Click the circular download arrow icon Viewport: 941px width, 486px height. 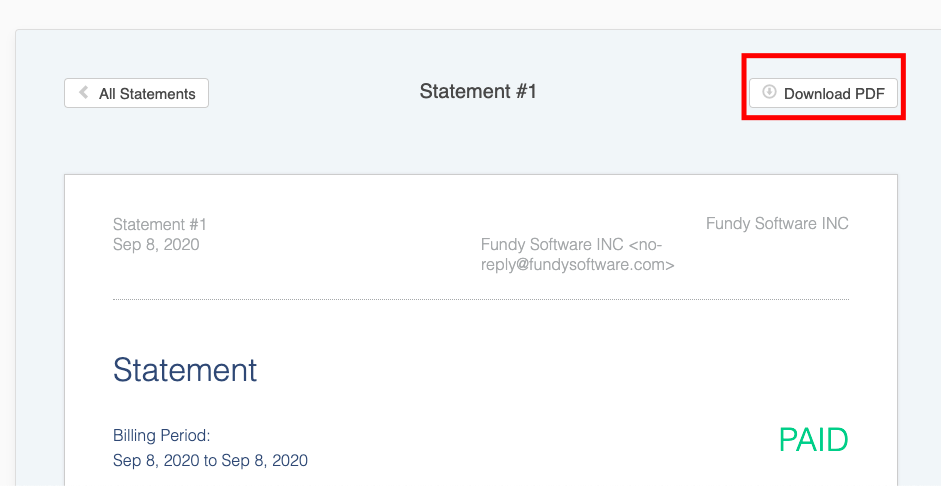769,92
